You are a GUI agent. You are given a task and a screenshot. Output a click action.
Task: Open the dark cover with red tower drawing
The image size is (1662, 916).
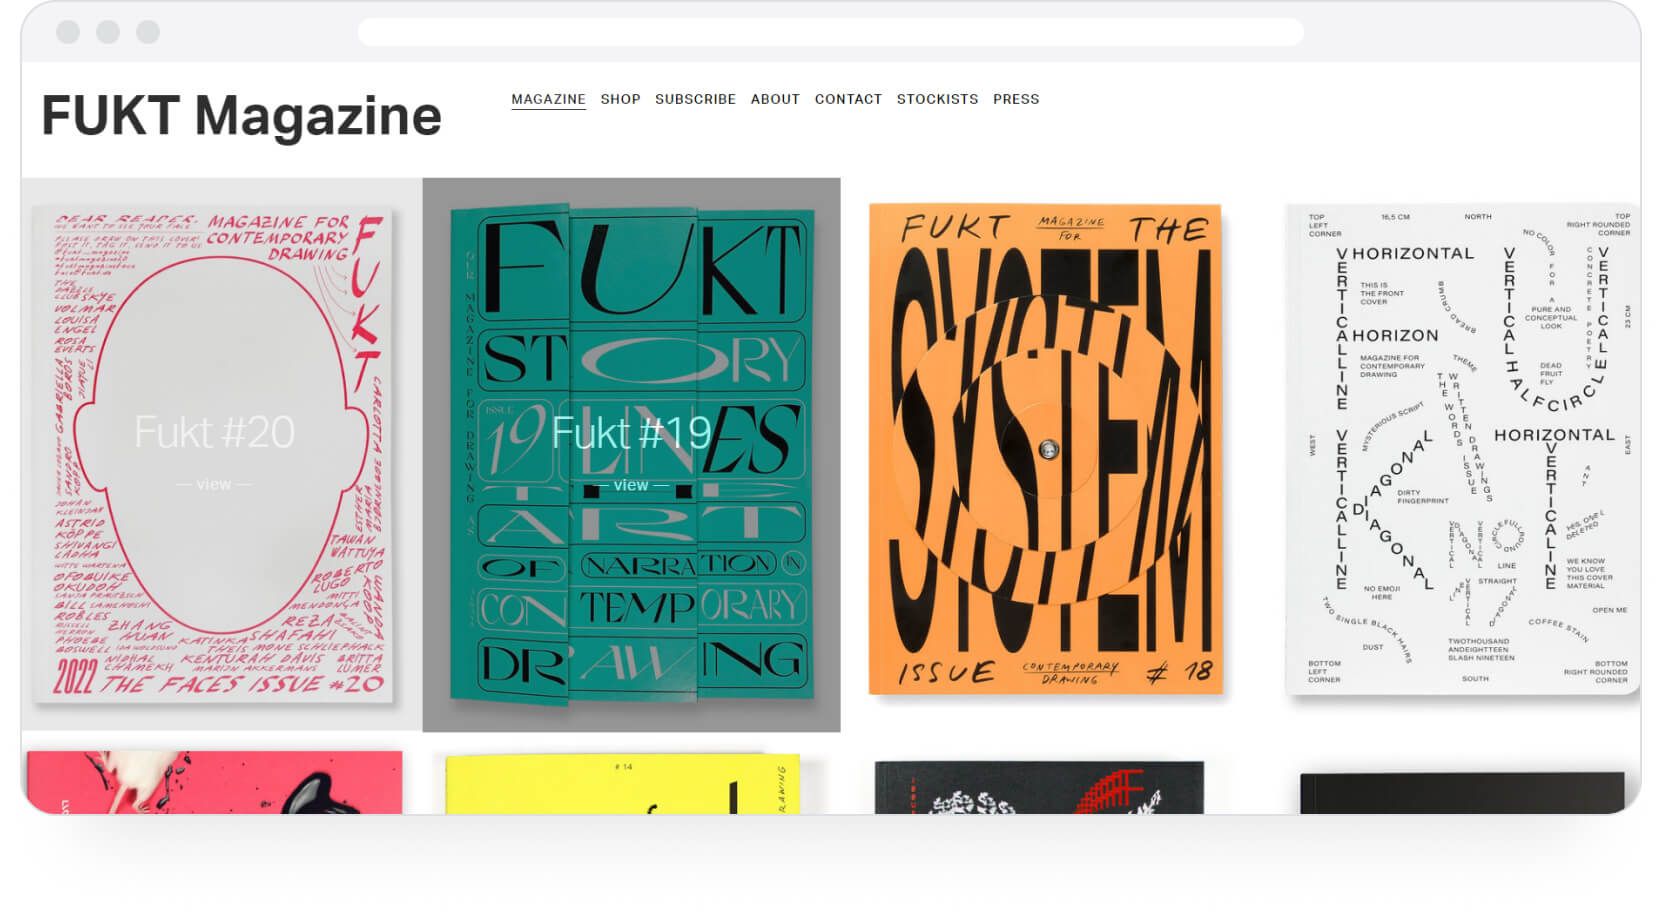1040,787
